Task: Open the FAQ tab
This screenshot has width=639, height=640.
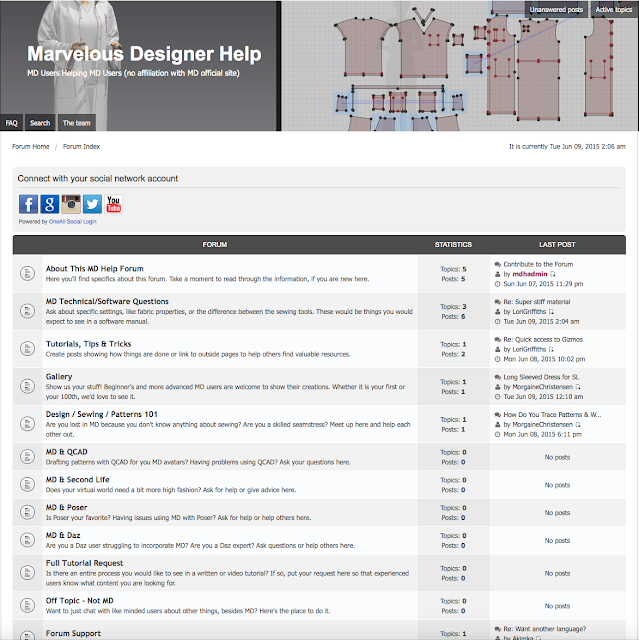Action: tap(11, 123)
